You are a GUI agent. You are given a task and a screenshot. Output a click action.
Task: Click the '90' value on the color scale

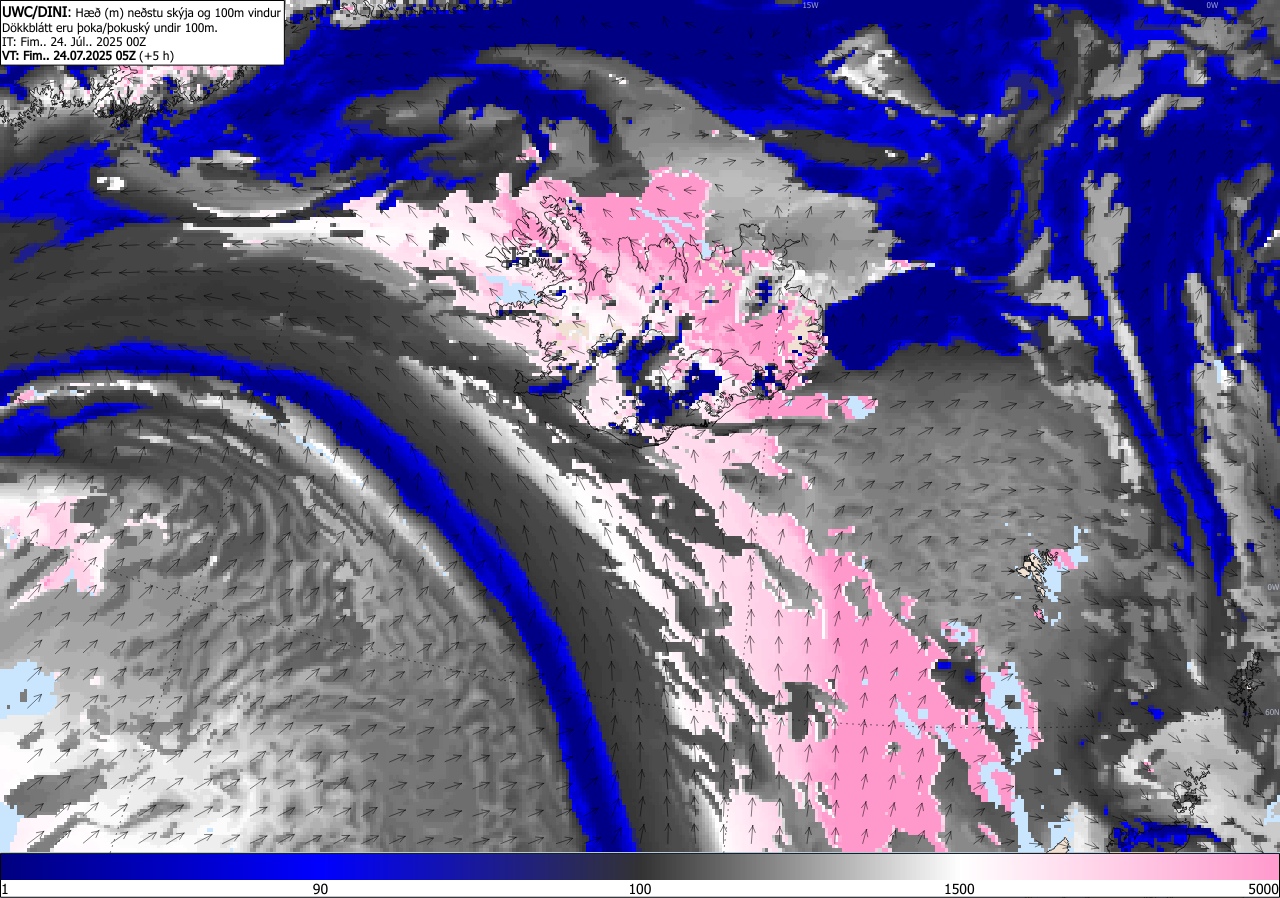click(321, 889)
